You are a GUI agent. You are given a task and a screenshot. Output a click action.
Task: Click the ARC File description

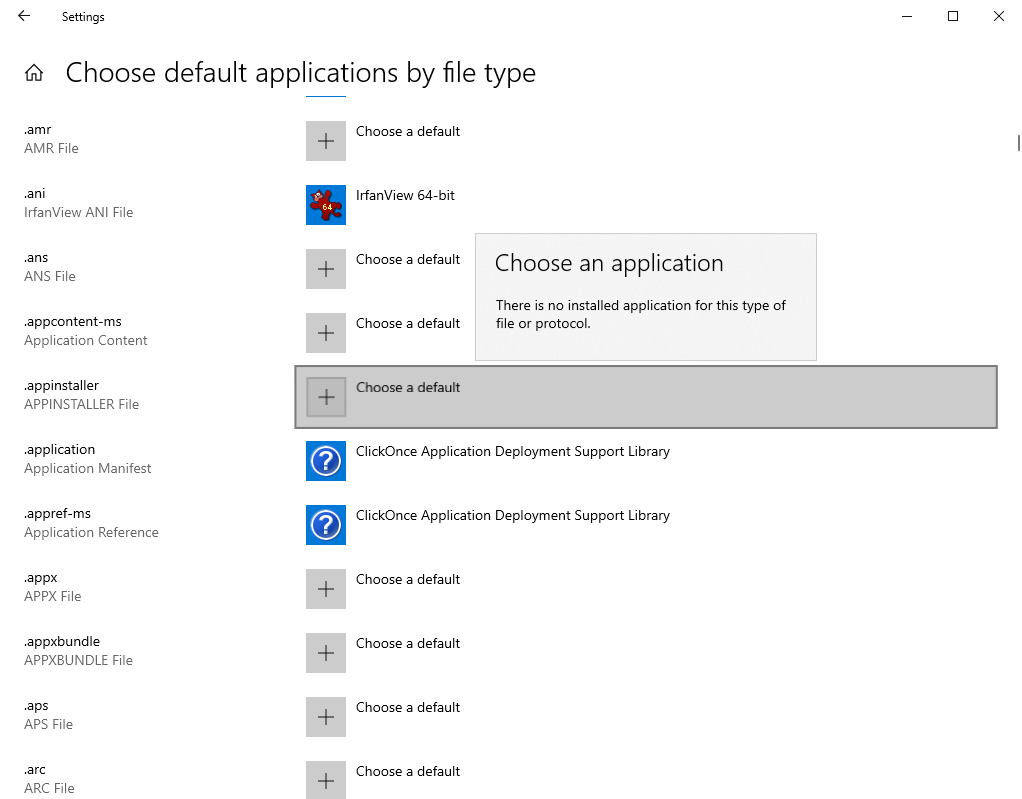pyautogui.click(x=50, y=788)
